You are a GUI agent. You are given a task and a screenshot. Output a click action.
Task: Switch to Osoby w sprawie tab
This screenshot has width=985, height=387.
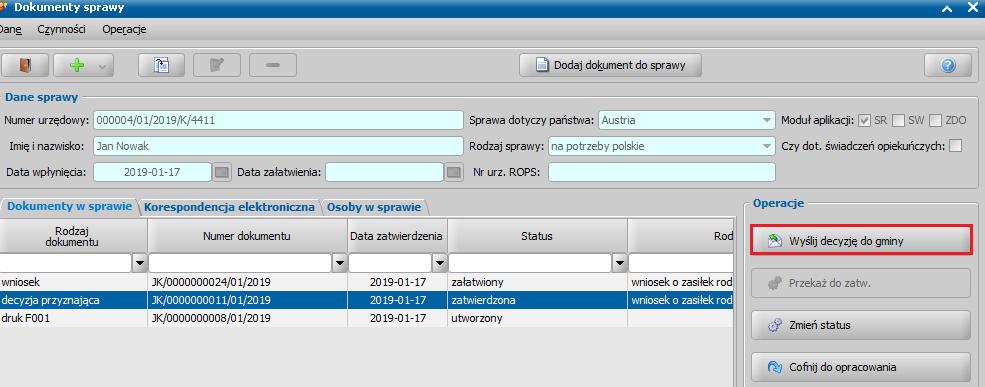coord(374,206)
